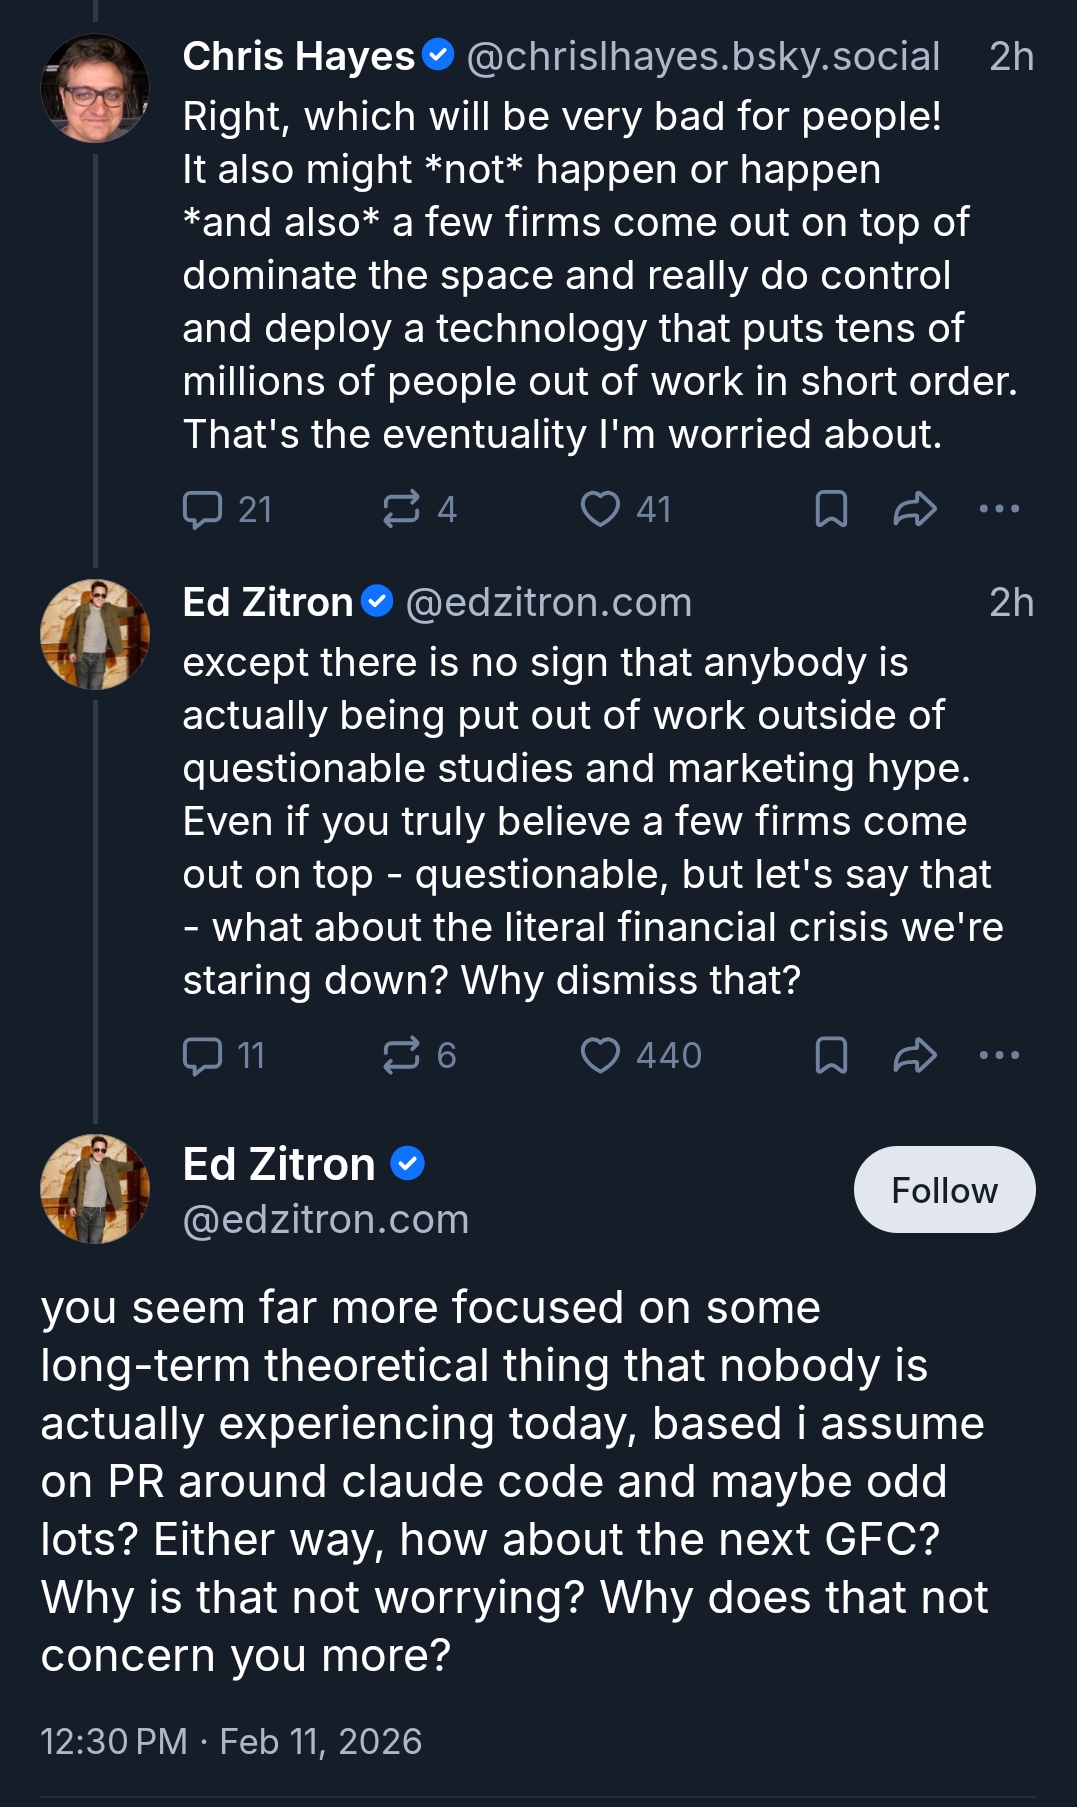Bookmark Chris Hayes' post
Image resolution: width=1077 pixels, height=1807 pixels.
[x=831, y=509]
